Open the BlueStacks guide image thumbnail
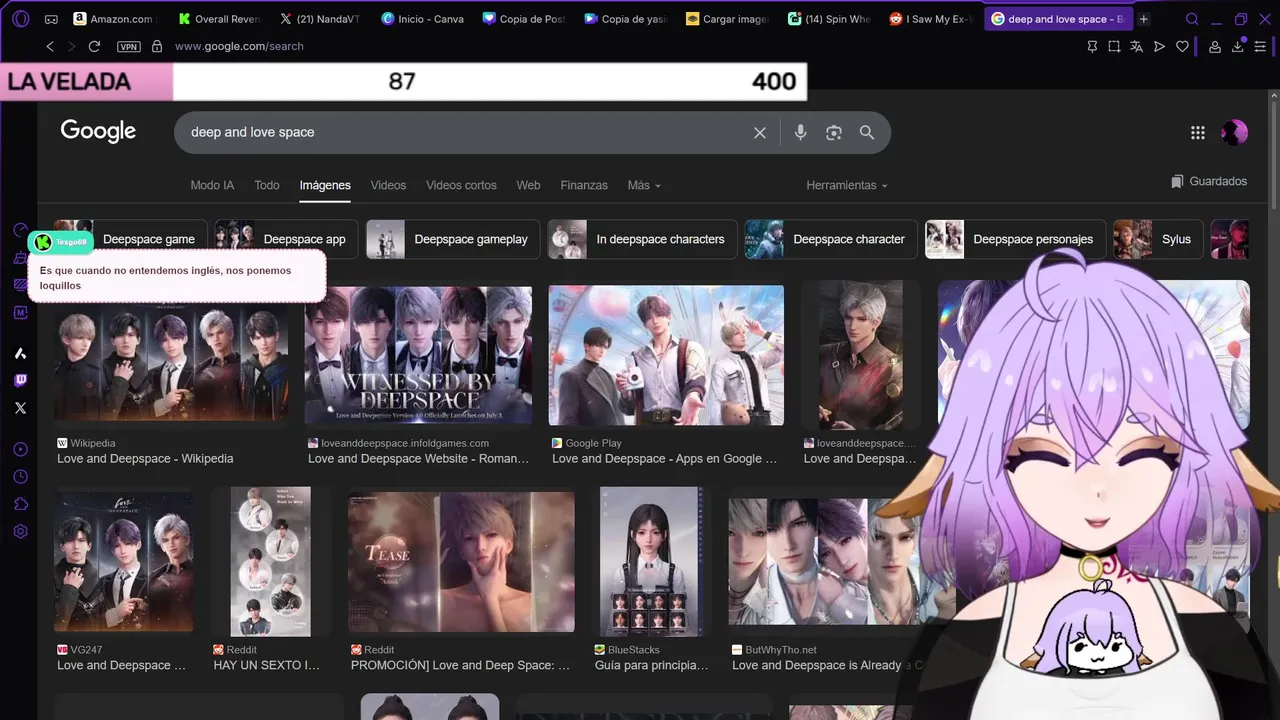The width and height of the screenshot is (1280, 720). point(652,561)
